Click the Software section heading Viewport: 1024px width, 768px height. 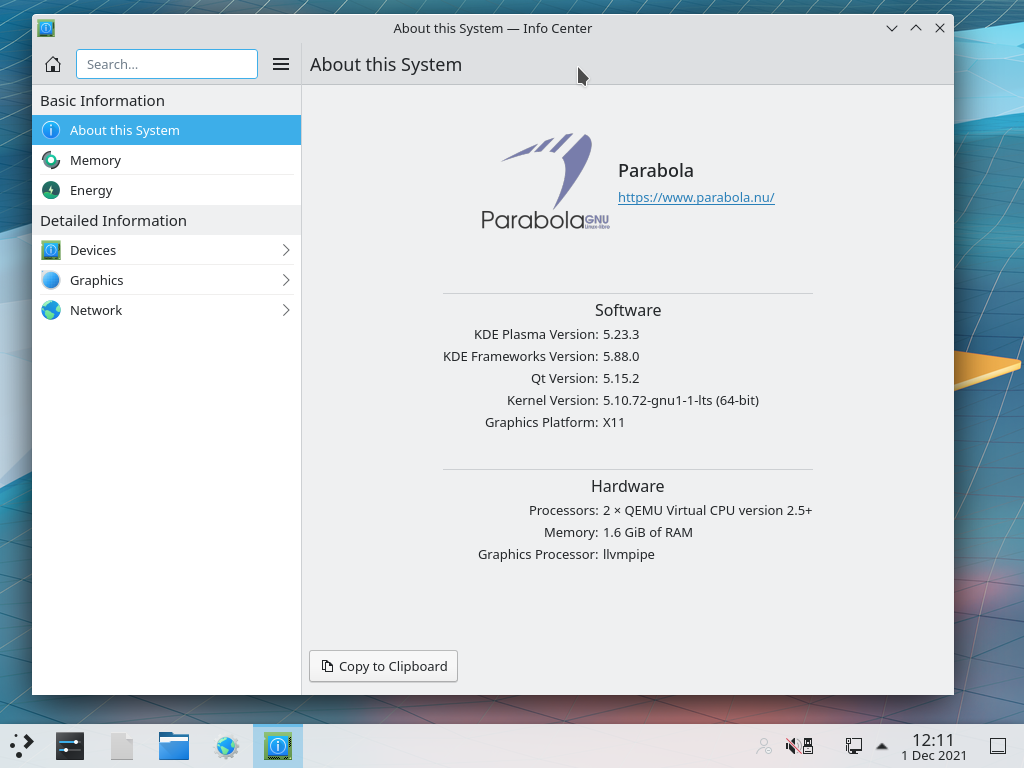pos(628,310)
